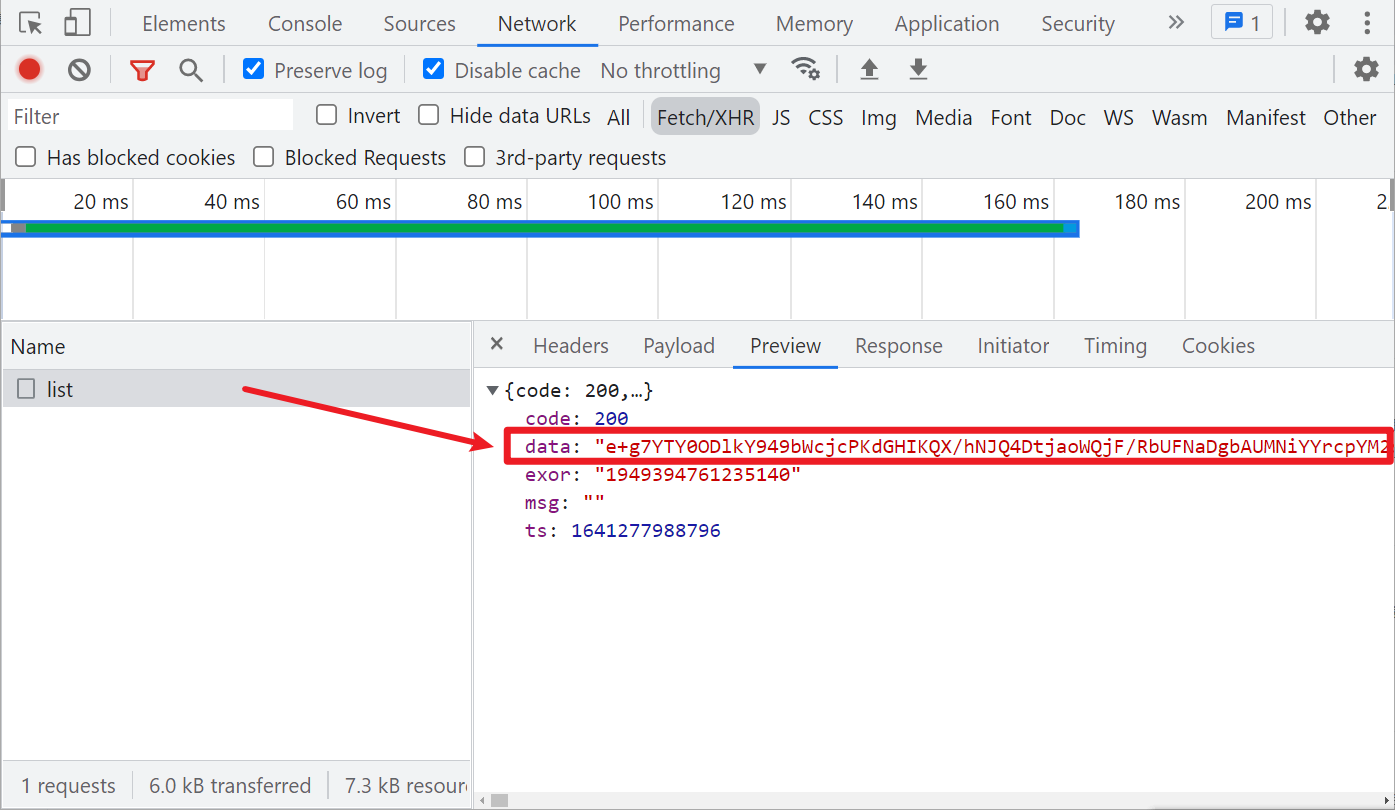Clear the network log
This screenshot has width=1395, height=810.
(79, 70)
